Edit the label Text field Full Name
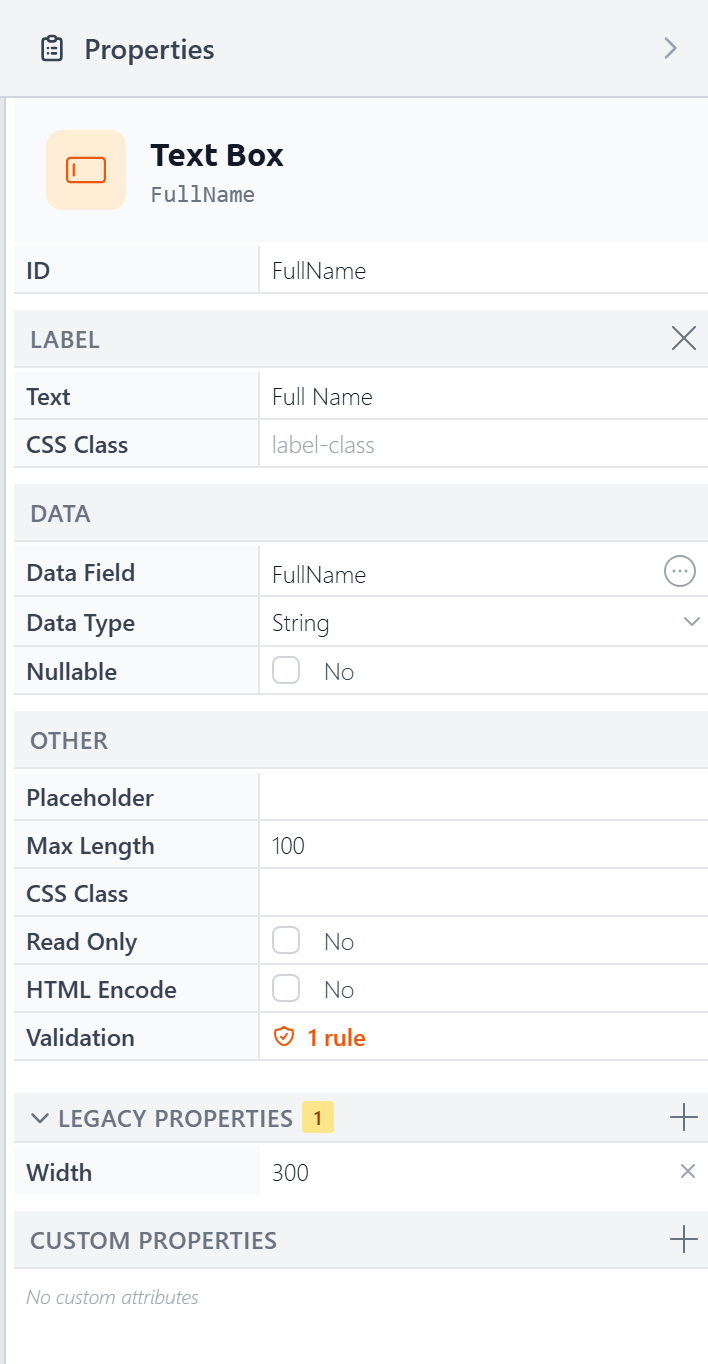Screen dimensions: 708x1364 484,396
